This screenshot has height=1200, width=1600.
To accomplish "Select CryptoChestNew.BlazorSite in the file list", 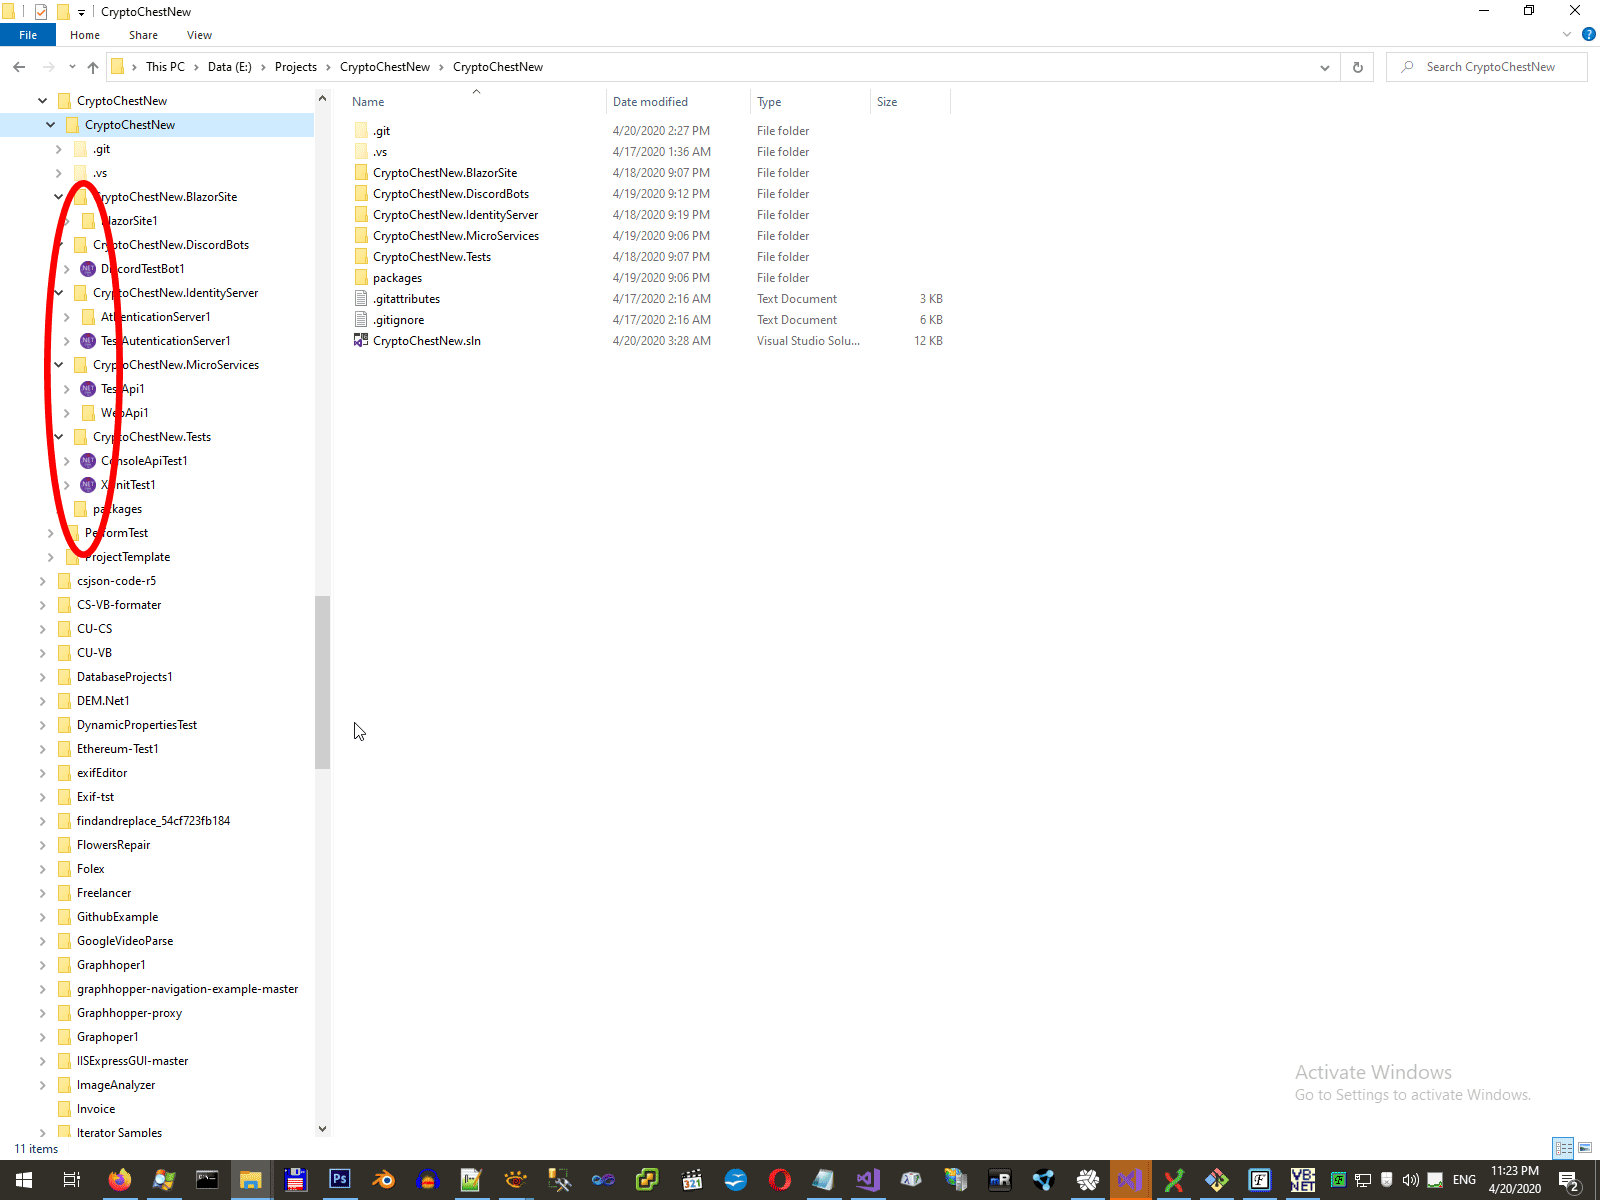I will pyautogui.click(x=445, y=173).
